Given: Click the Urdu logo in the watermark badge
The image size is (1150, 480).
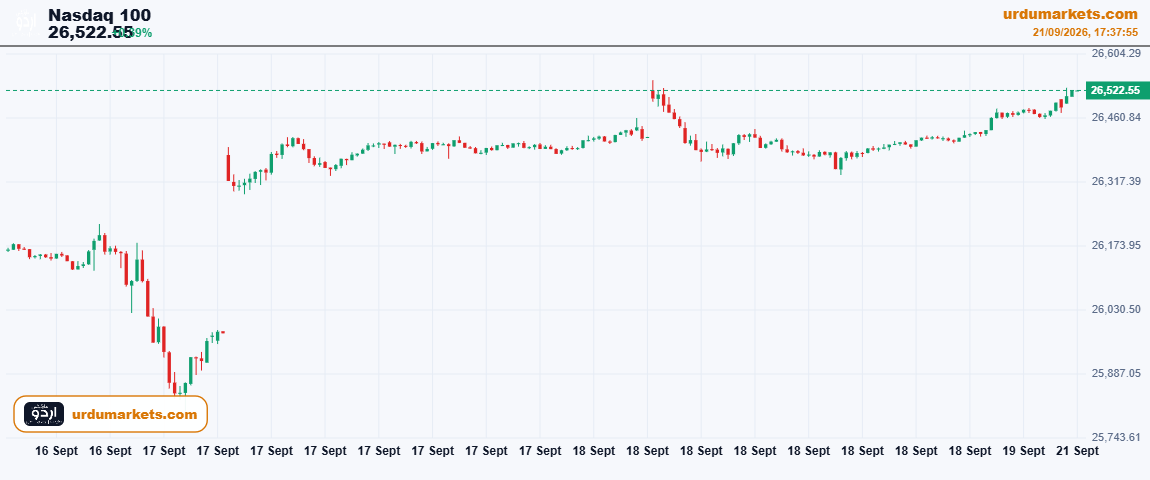Looking at the screenshot, I should click(x=44, y=414).
